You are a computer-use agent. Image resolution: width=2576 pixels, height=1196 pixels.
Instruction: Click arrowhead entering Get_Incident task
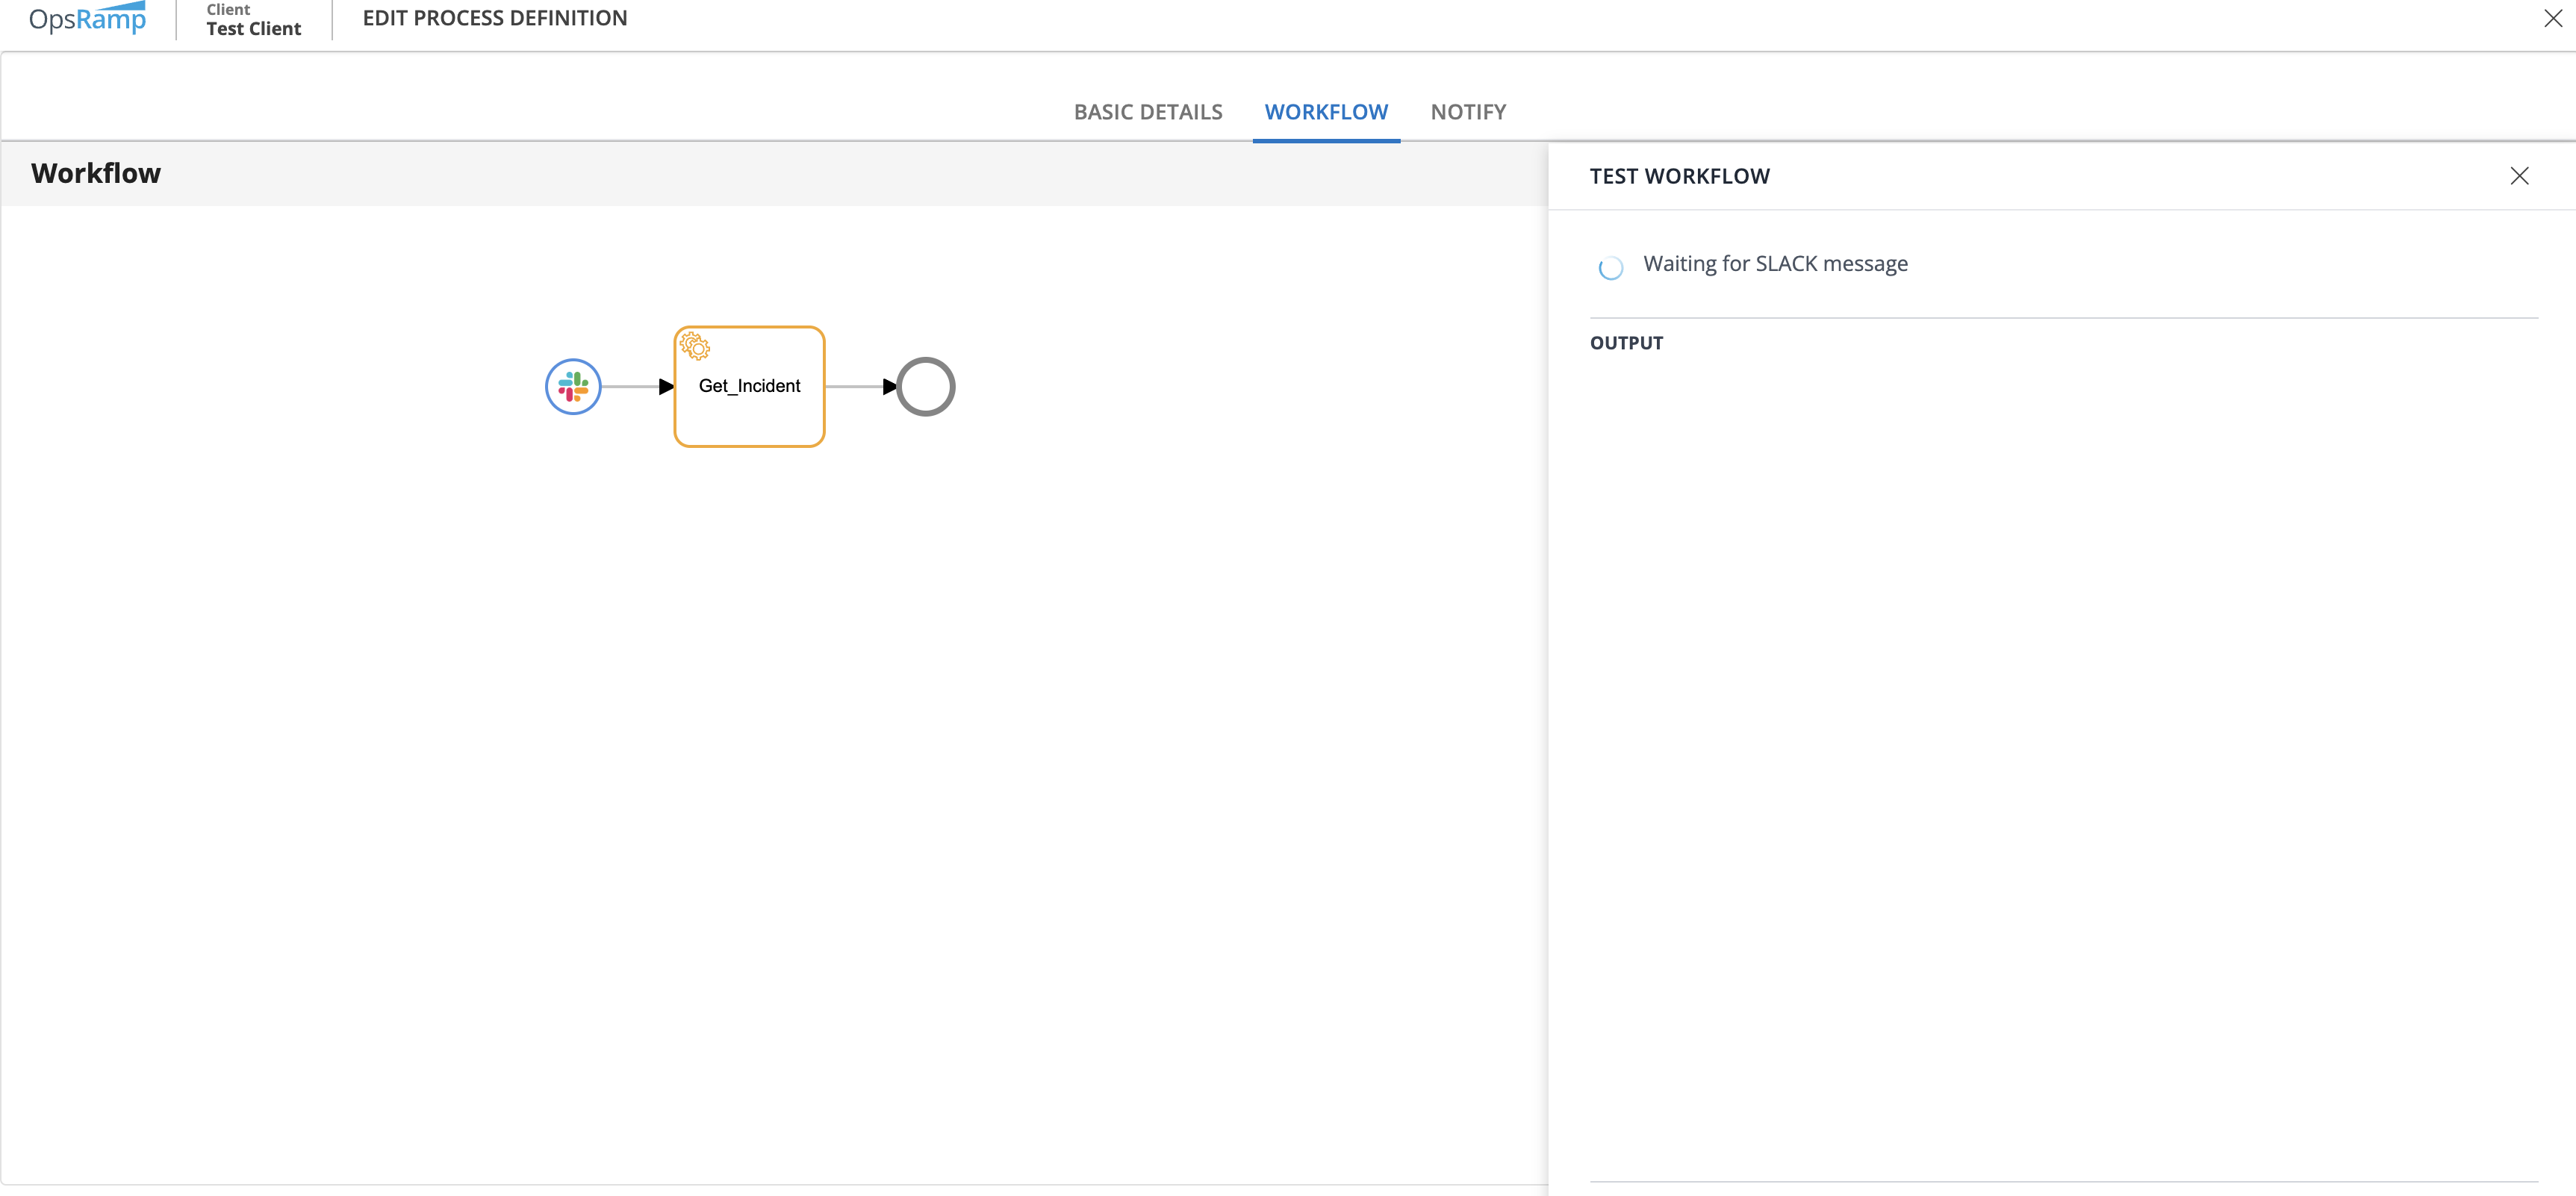click(x=666, y=387)
